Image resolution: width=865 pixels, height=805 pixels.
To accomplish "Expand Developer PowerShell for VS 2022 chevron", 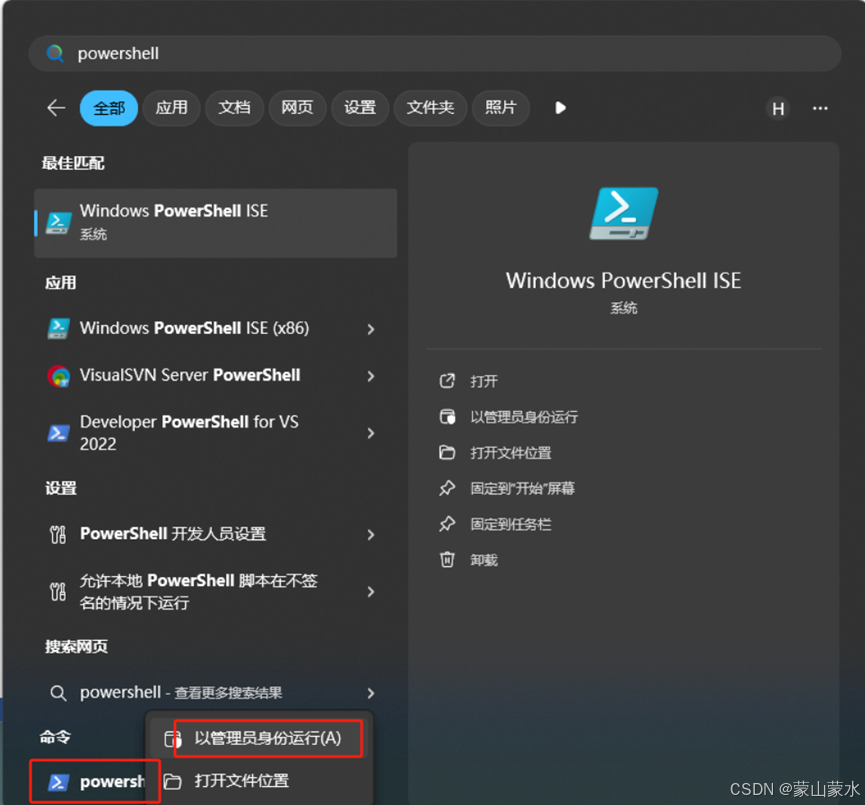I will click(x=371, y=434).
